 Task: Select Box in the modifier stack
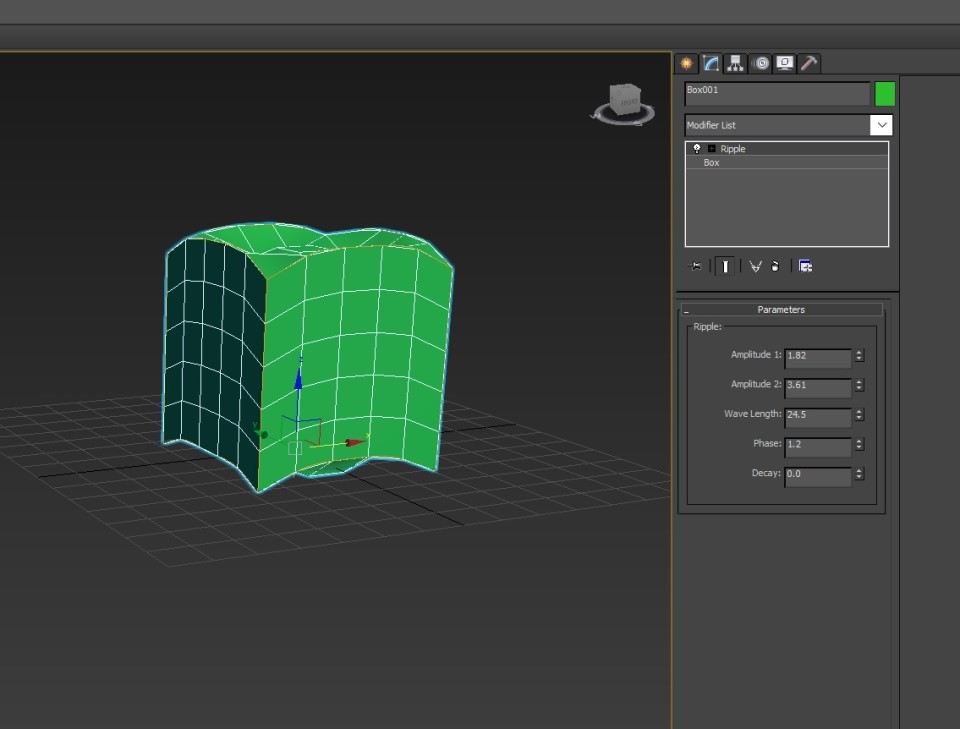(711, 163)
